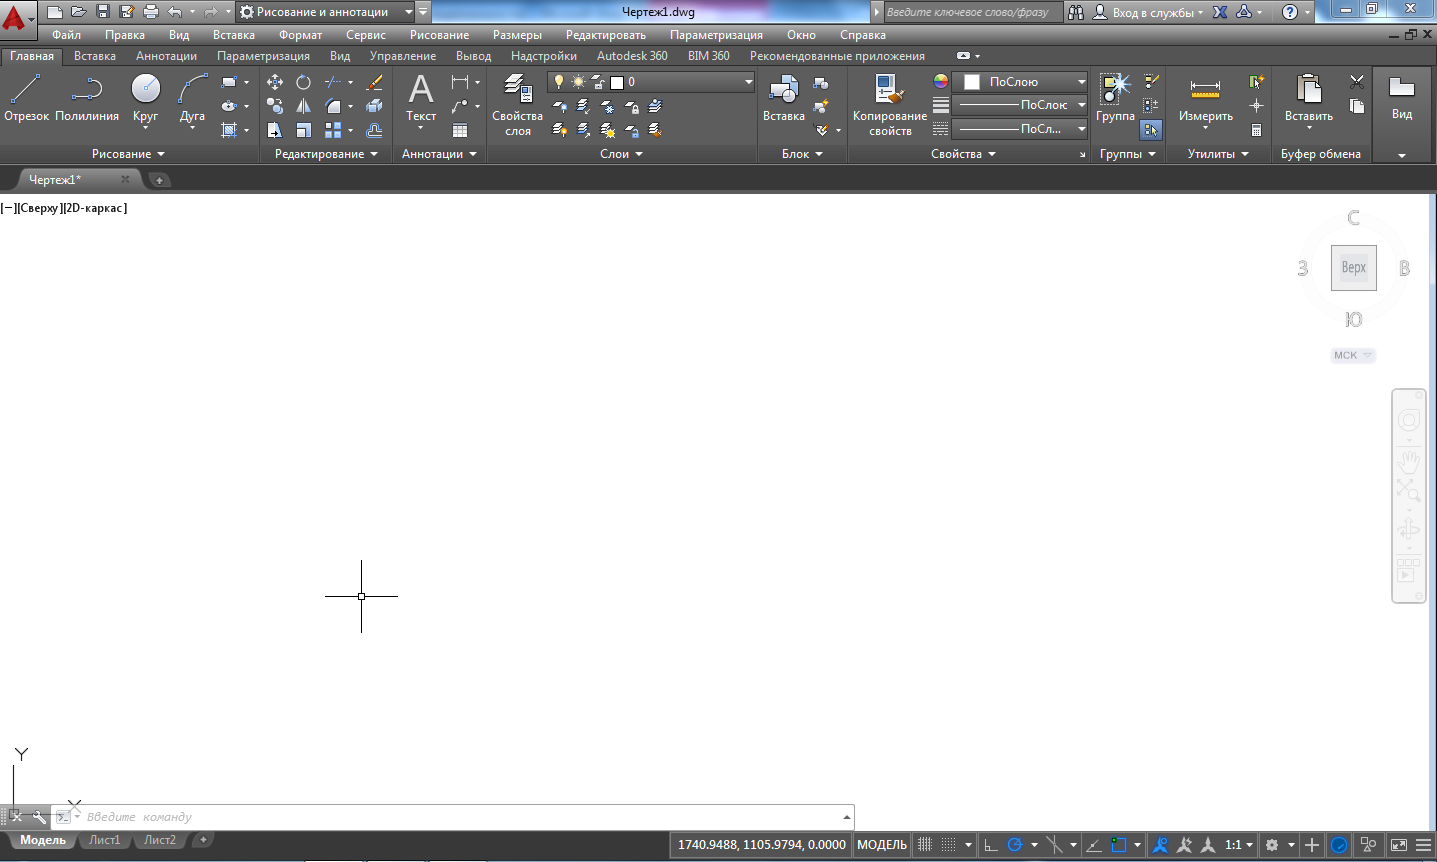Toggle ortho mode in status bar

point(991,845)
